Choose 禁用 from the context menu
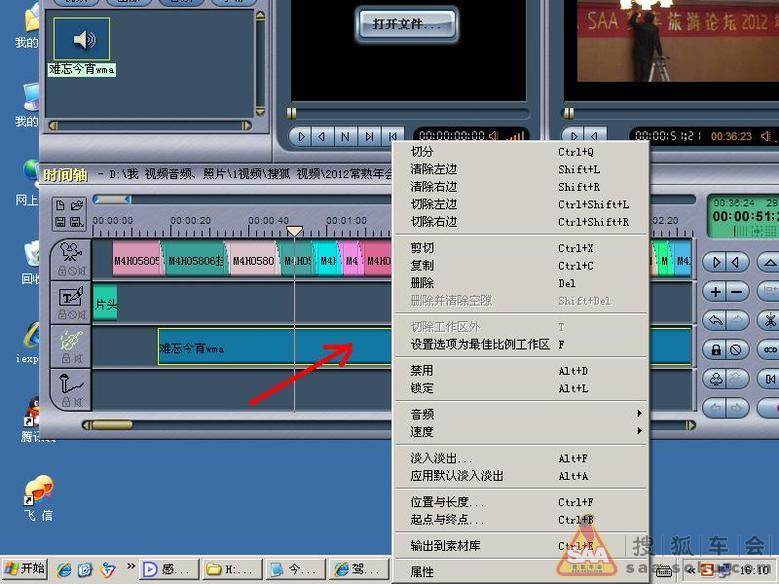 [422, 370]
